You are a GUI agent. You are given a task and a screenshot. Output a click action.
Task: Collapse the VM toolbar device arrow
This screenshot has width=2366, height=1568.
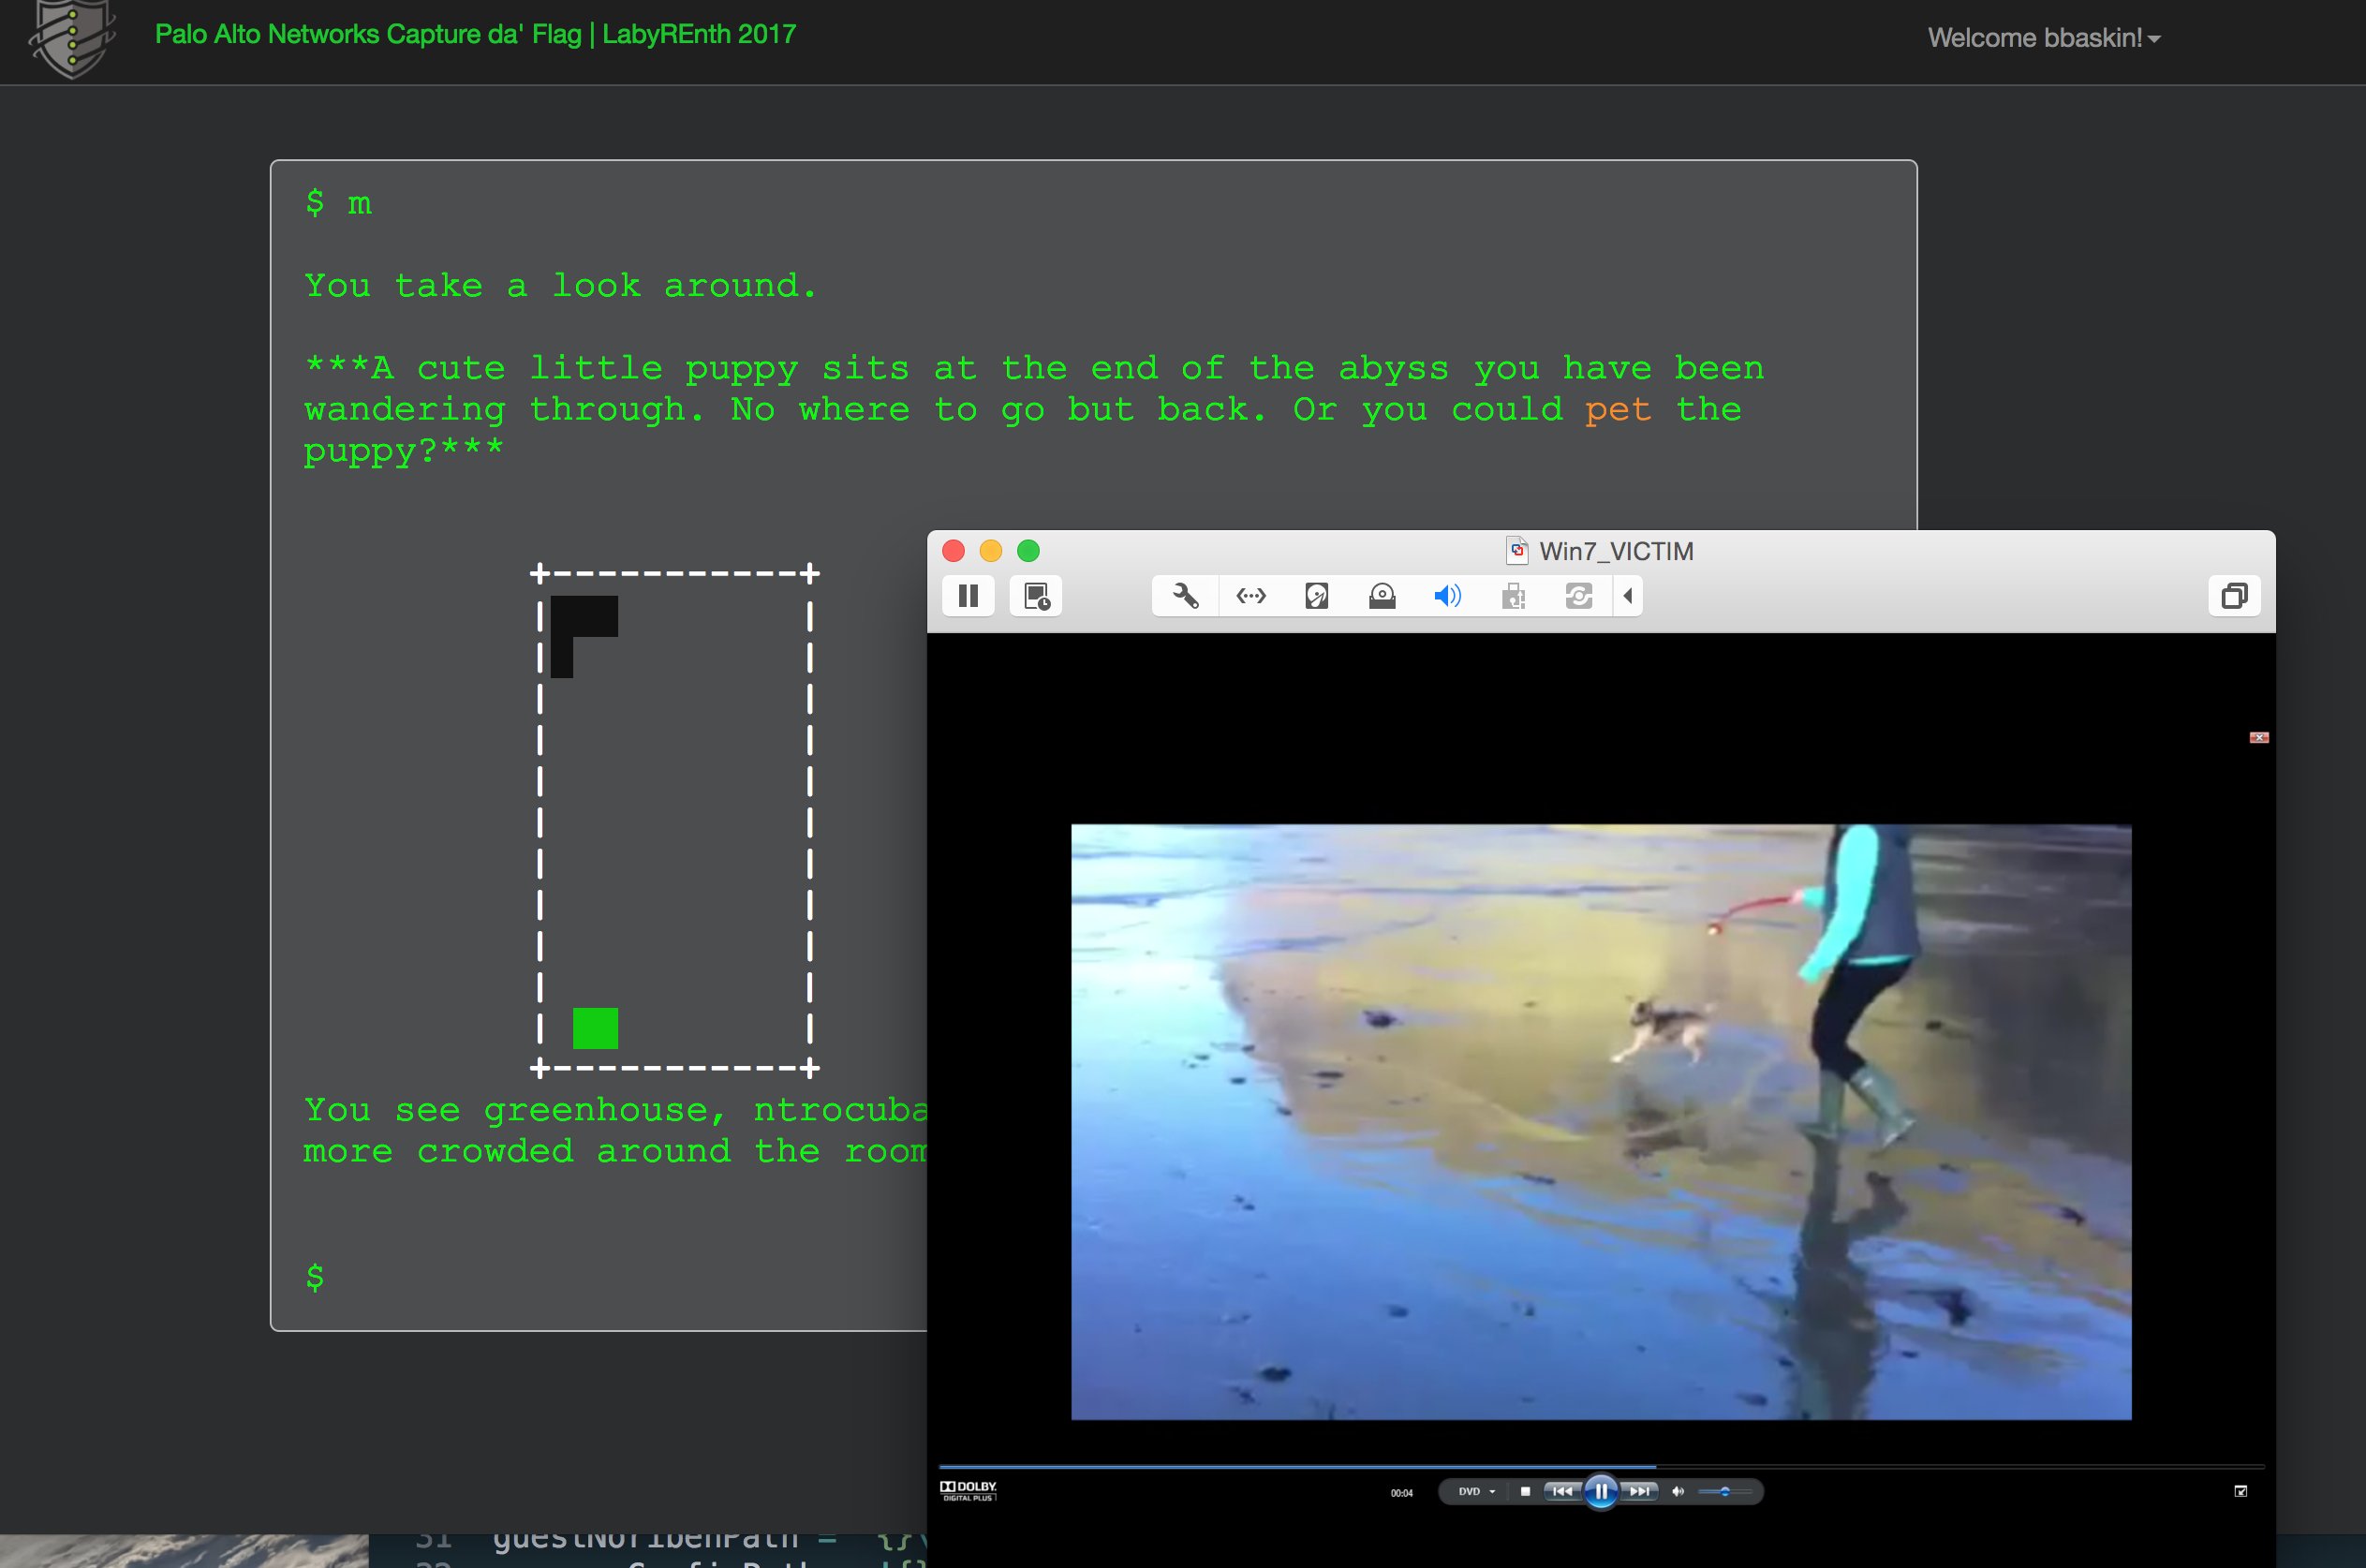tap(1628, 596)
